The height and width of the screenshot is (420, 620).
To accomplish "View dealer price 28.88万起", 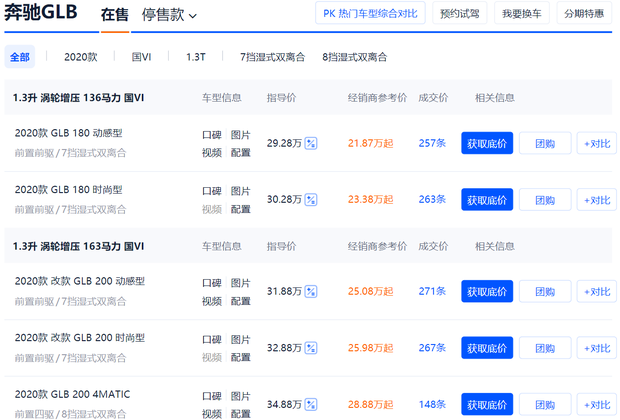I will coord(370,405).
